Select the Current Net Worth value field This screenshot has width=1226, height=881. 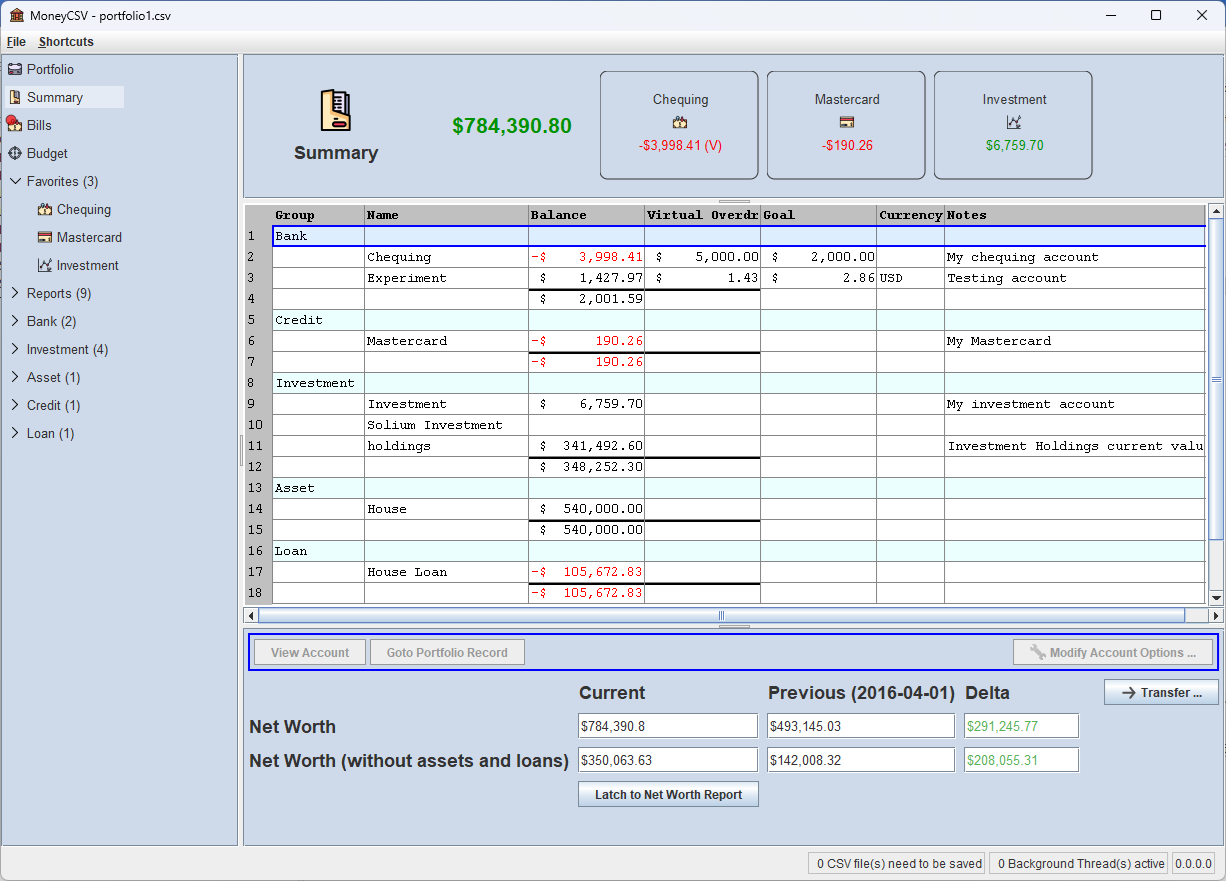pyautogui.click(x=667, y=726)
